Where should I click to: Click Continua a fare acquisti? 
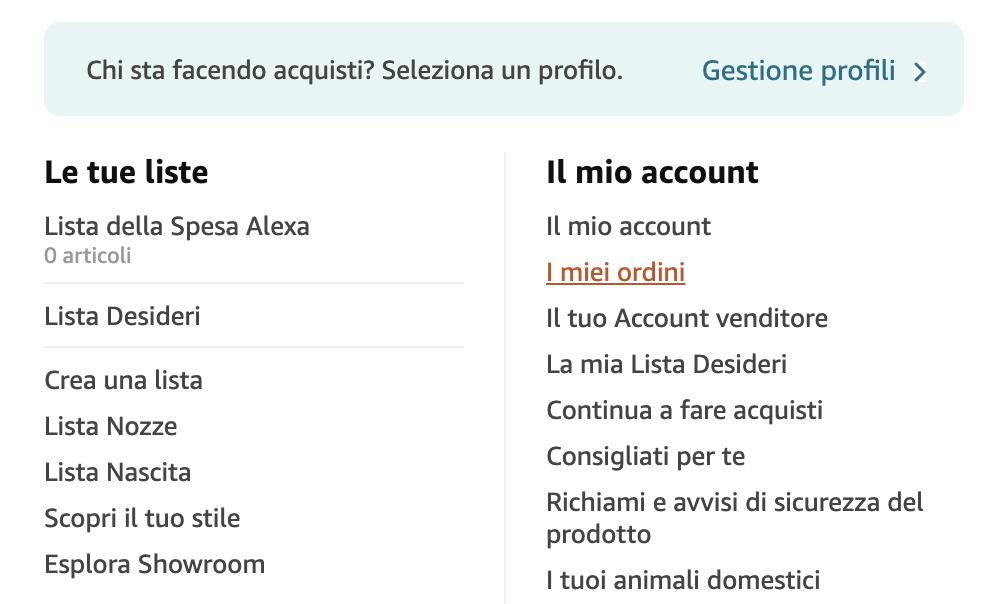pos(684,411)
